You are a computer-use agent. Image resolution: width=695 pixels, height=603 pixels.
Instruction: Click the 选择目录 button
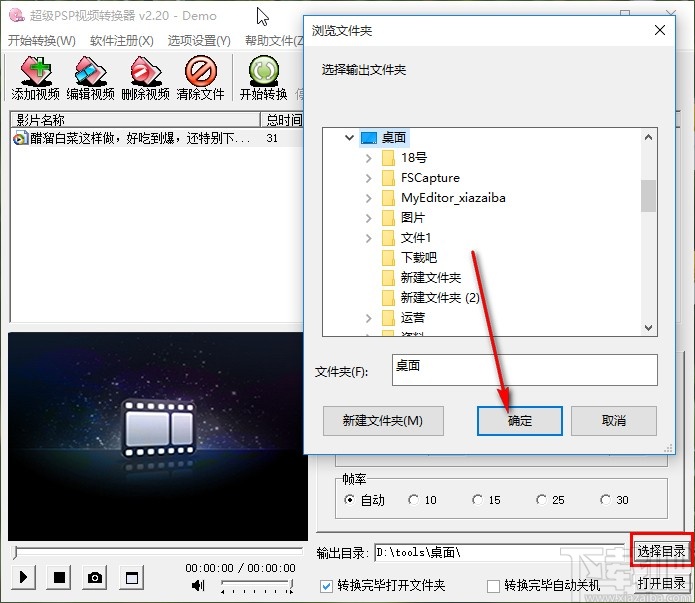pyautogui.click(x=661, y=551)
